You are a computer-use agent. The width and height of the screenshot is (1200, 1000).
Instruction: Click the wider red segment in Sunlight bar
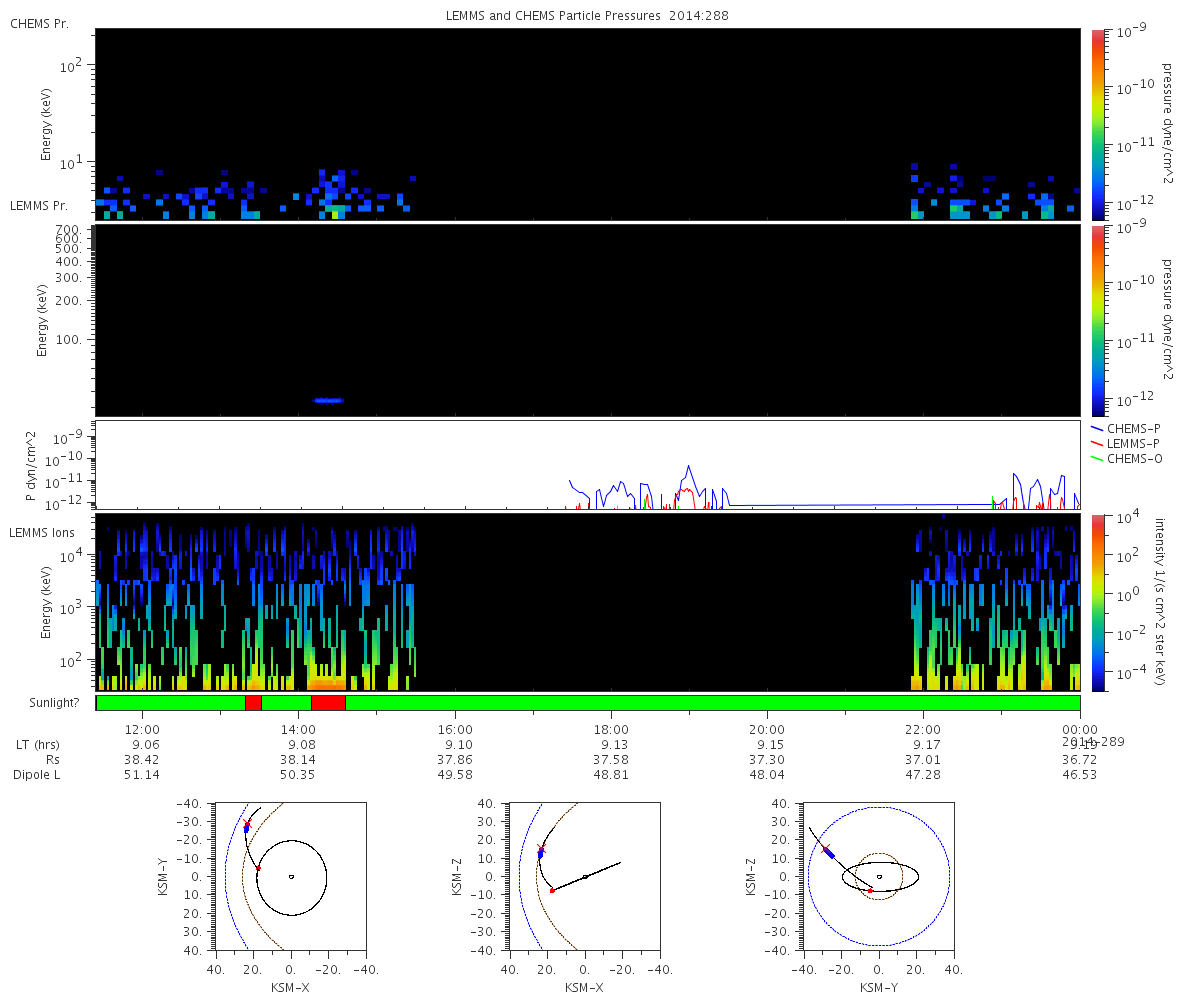click(328, 703)
